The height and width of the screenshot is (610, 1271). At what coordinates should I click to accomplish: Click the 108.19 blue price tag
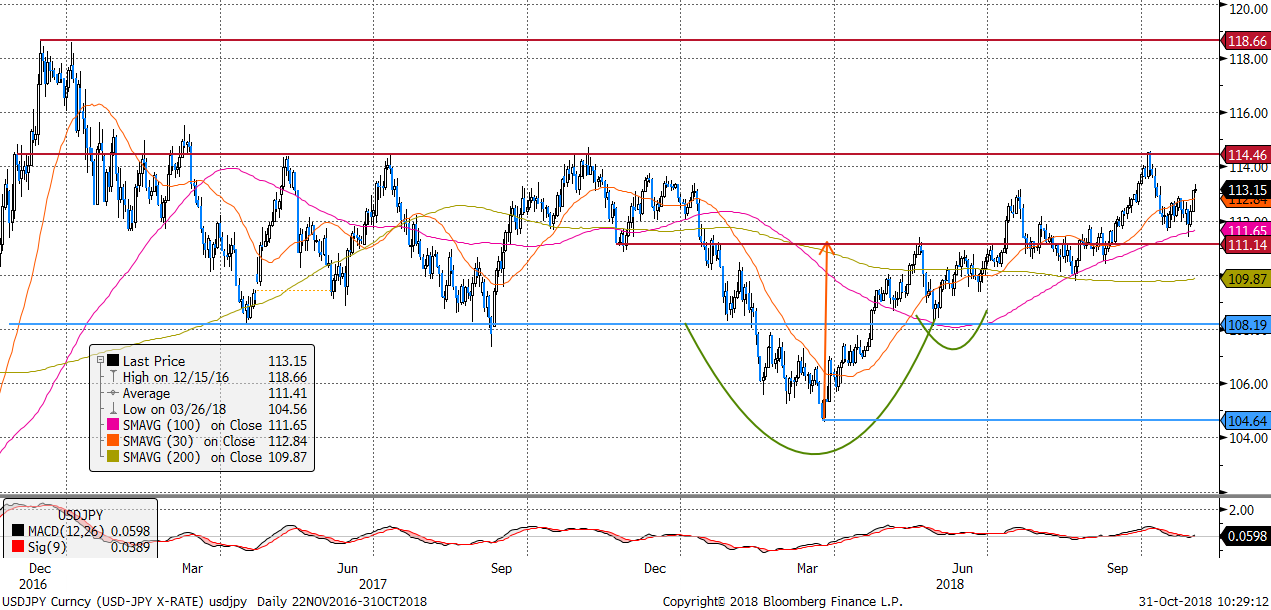(1246, 324)
